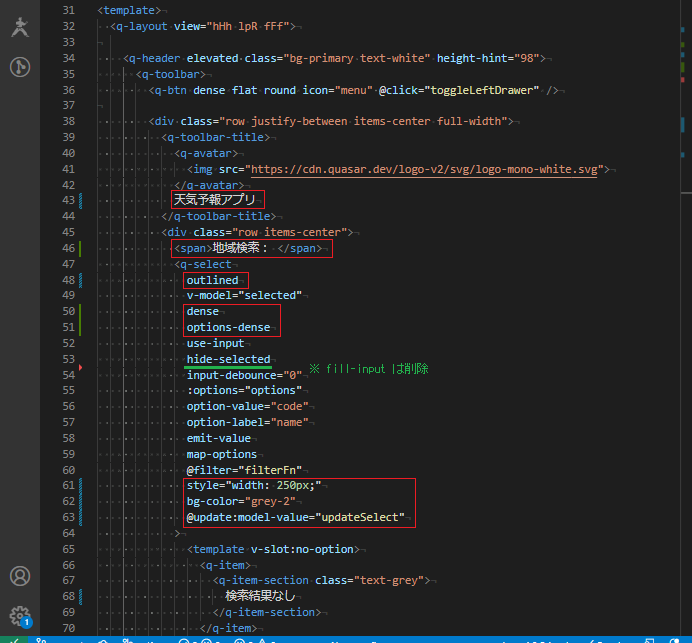
Task: Place cursor on the opening <template> tag
Action: pyautogui.click(x=129, y=10)
